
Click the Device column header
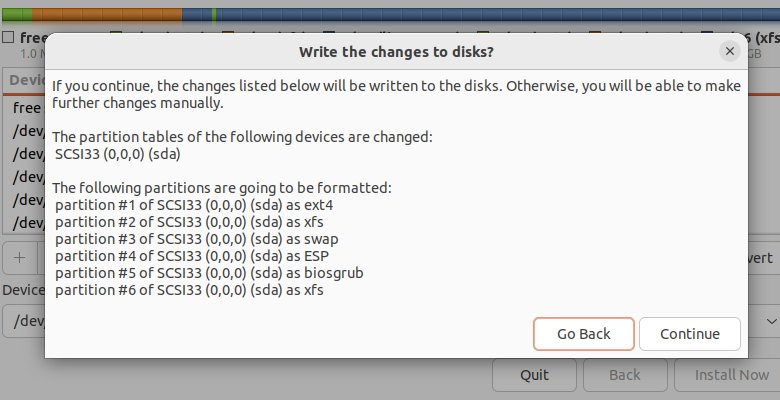(25, 80)
